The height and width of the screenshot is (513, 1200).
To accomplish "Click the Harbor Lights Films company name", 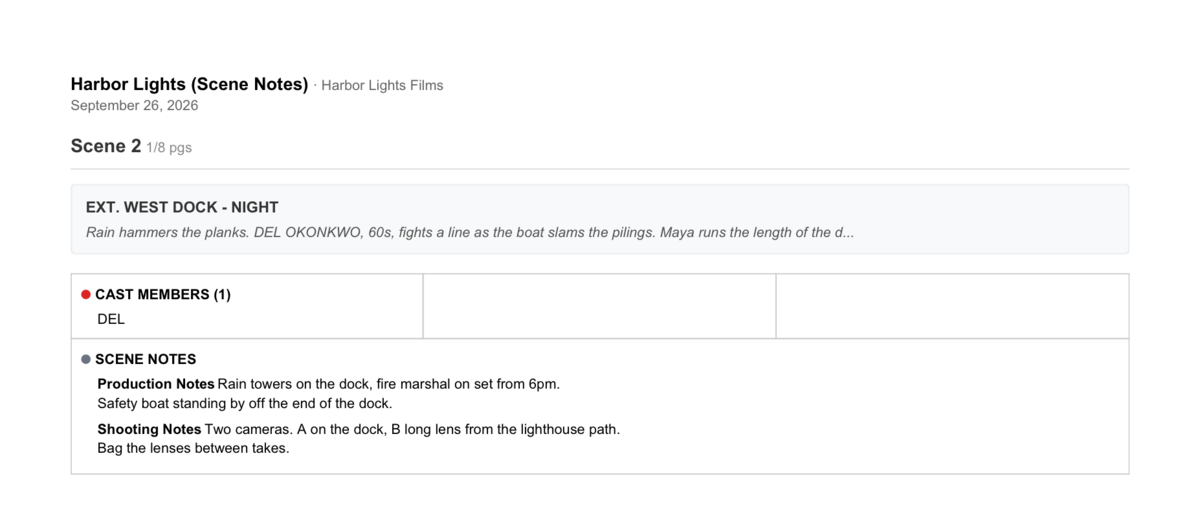I will tap(382, 86).
